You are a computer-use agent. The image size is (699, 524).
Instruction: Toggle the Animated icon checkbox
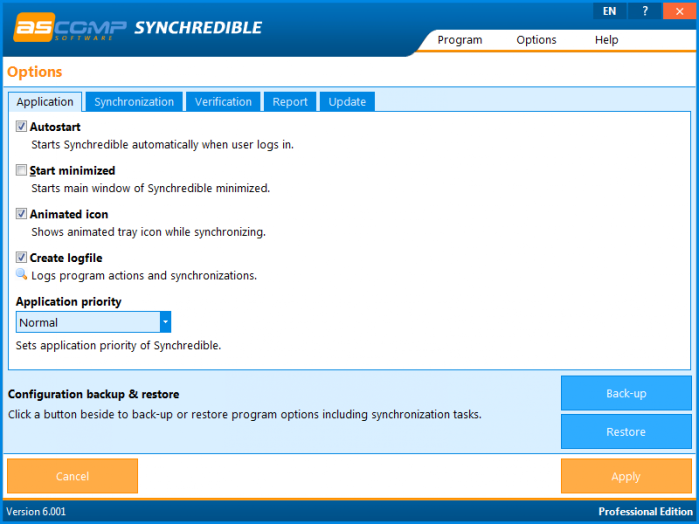(21, 214)
